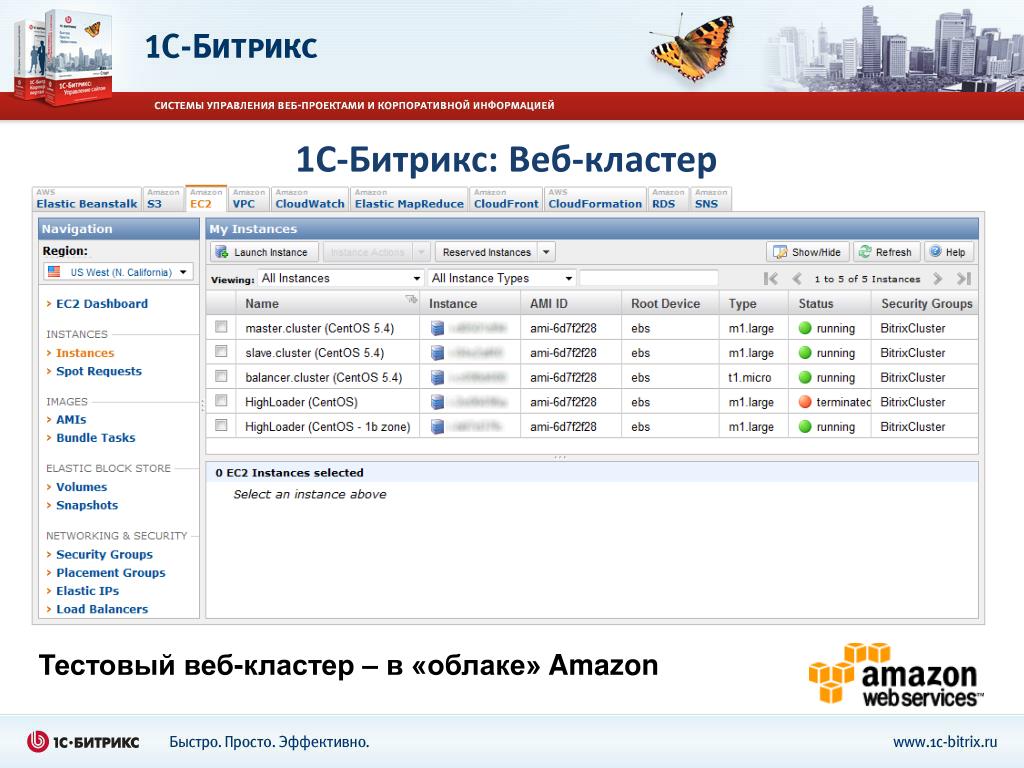
Task: Switch to the SNS tab
Action: point(711,199)
